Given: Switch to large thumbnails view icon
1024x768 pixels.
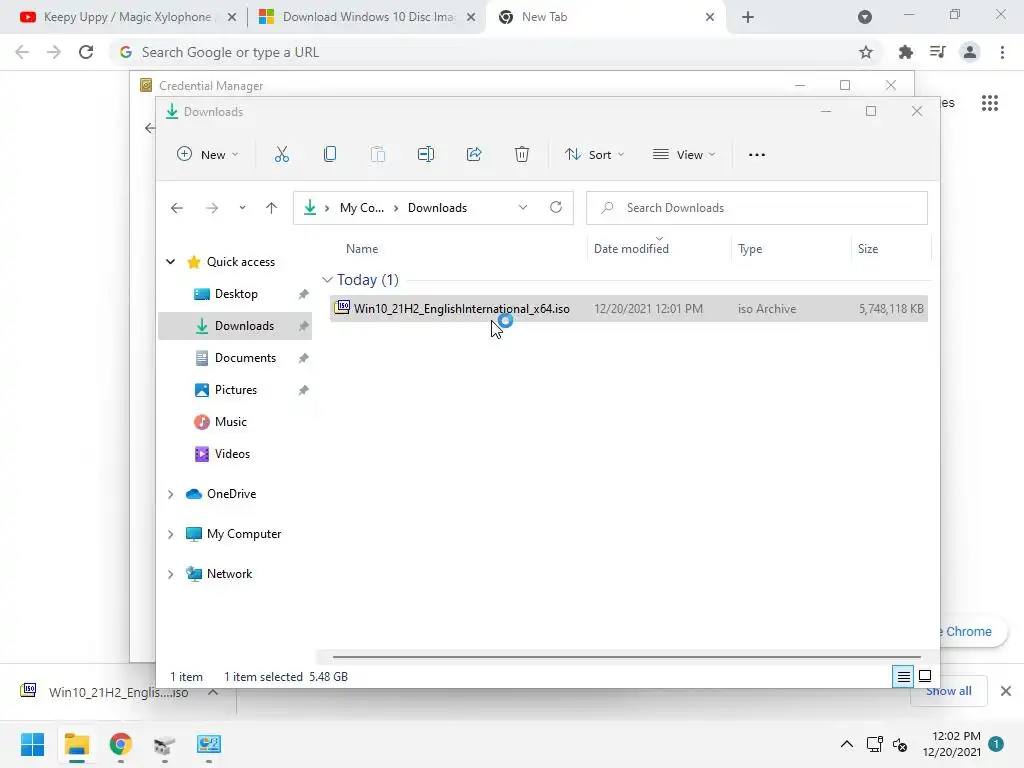Looking at the screenshot, I should [x=925, y=677].
